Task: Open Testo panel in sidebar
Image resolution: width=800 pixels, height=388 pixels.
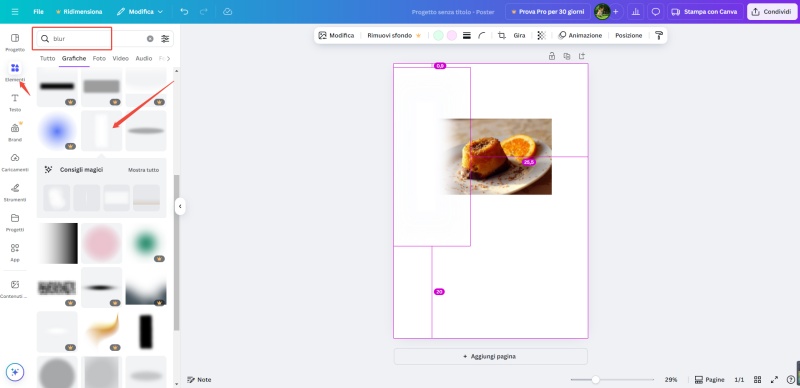Action: tap(15, 103)
